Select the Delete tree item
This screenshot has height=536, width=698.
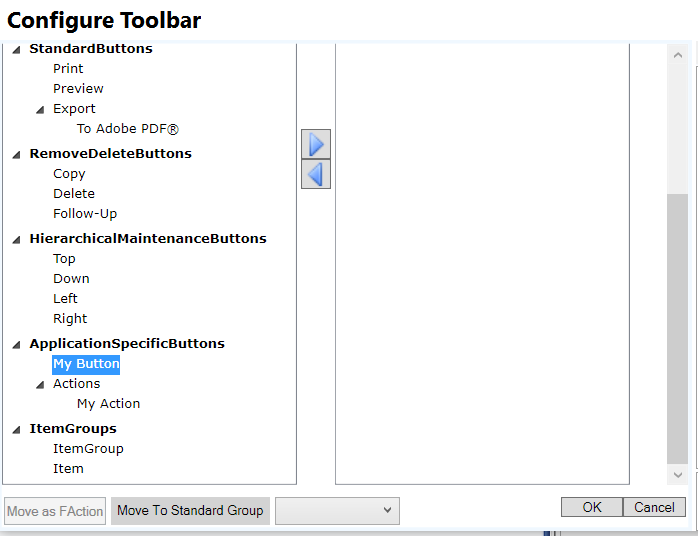click(74, 194)
